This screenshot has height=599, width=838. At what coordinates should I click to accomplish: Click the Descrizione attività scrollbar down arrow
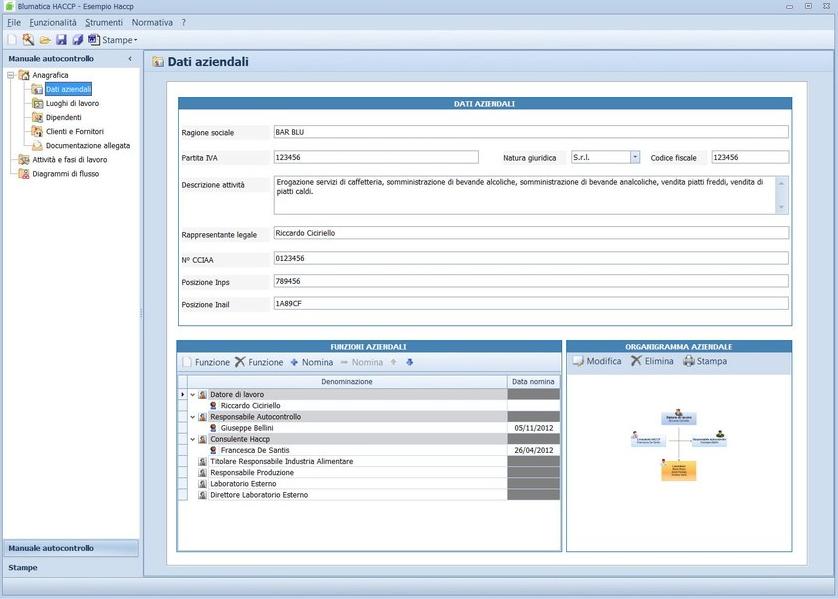point(782,207)
